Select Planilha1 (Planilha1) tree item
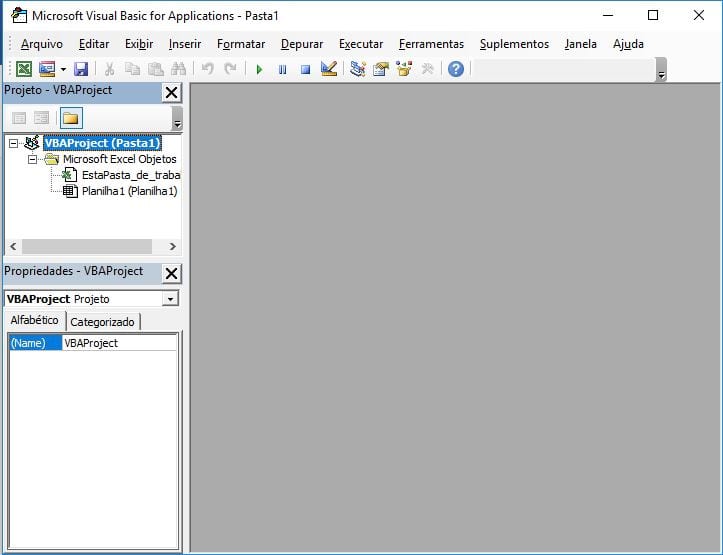723x555 pixels. point(130,191)
